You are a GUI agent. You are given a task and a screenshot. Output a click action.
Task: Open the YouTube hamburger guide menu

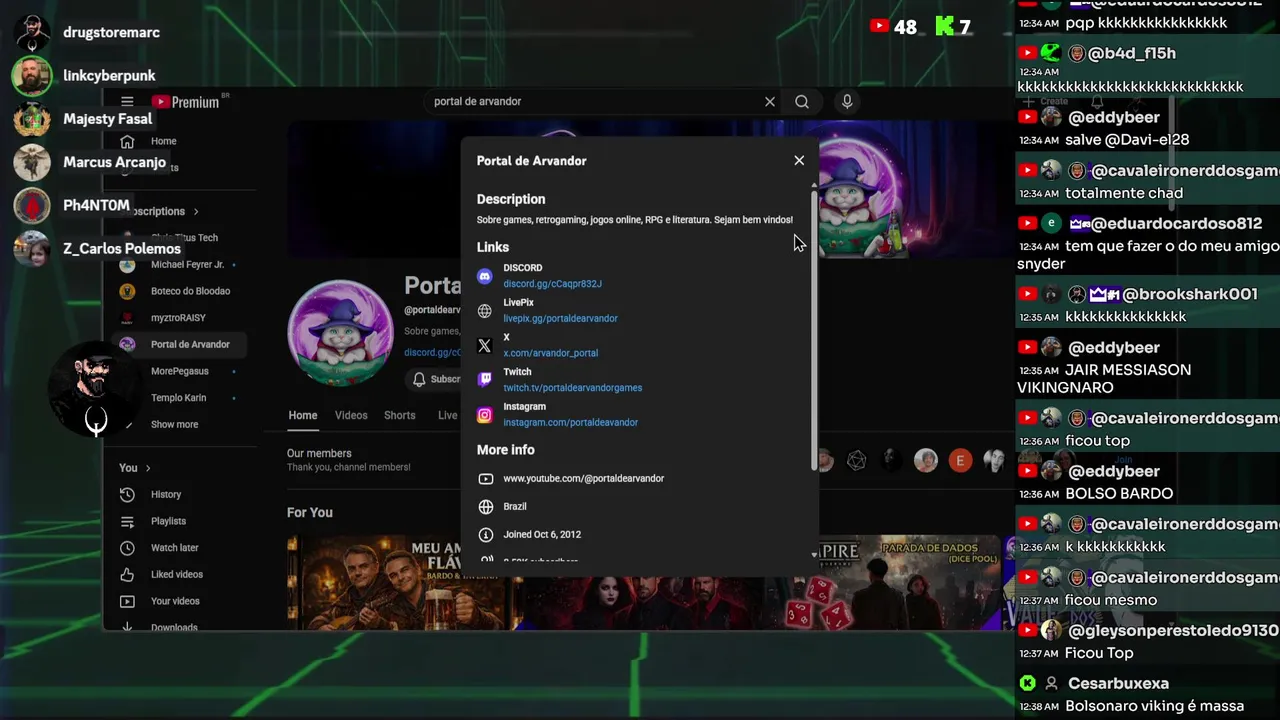click(x=127, y=102)
